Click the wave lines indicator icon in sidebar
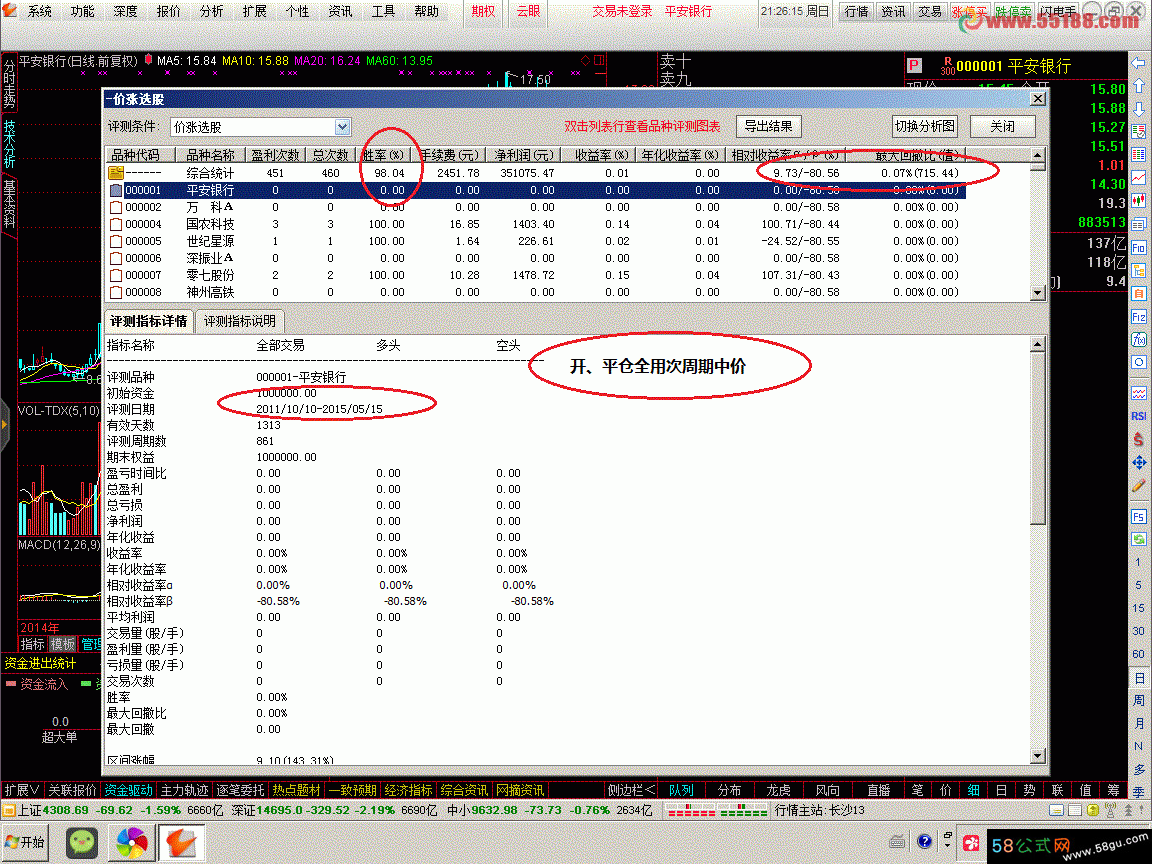Screen dimensions: 1152x864 click(1138, 393)
